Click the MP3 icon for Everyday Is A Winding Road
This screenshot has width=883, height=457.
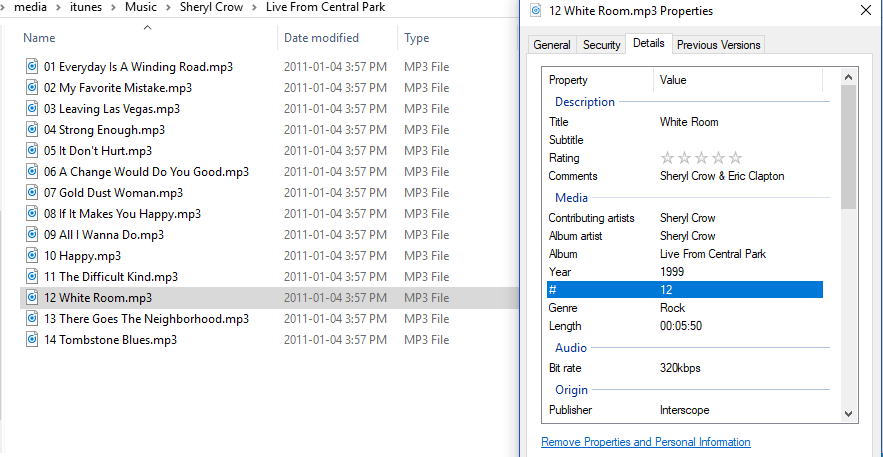(33, 67)
